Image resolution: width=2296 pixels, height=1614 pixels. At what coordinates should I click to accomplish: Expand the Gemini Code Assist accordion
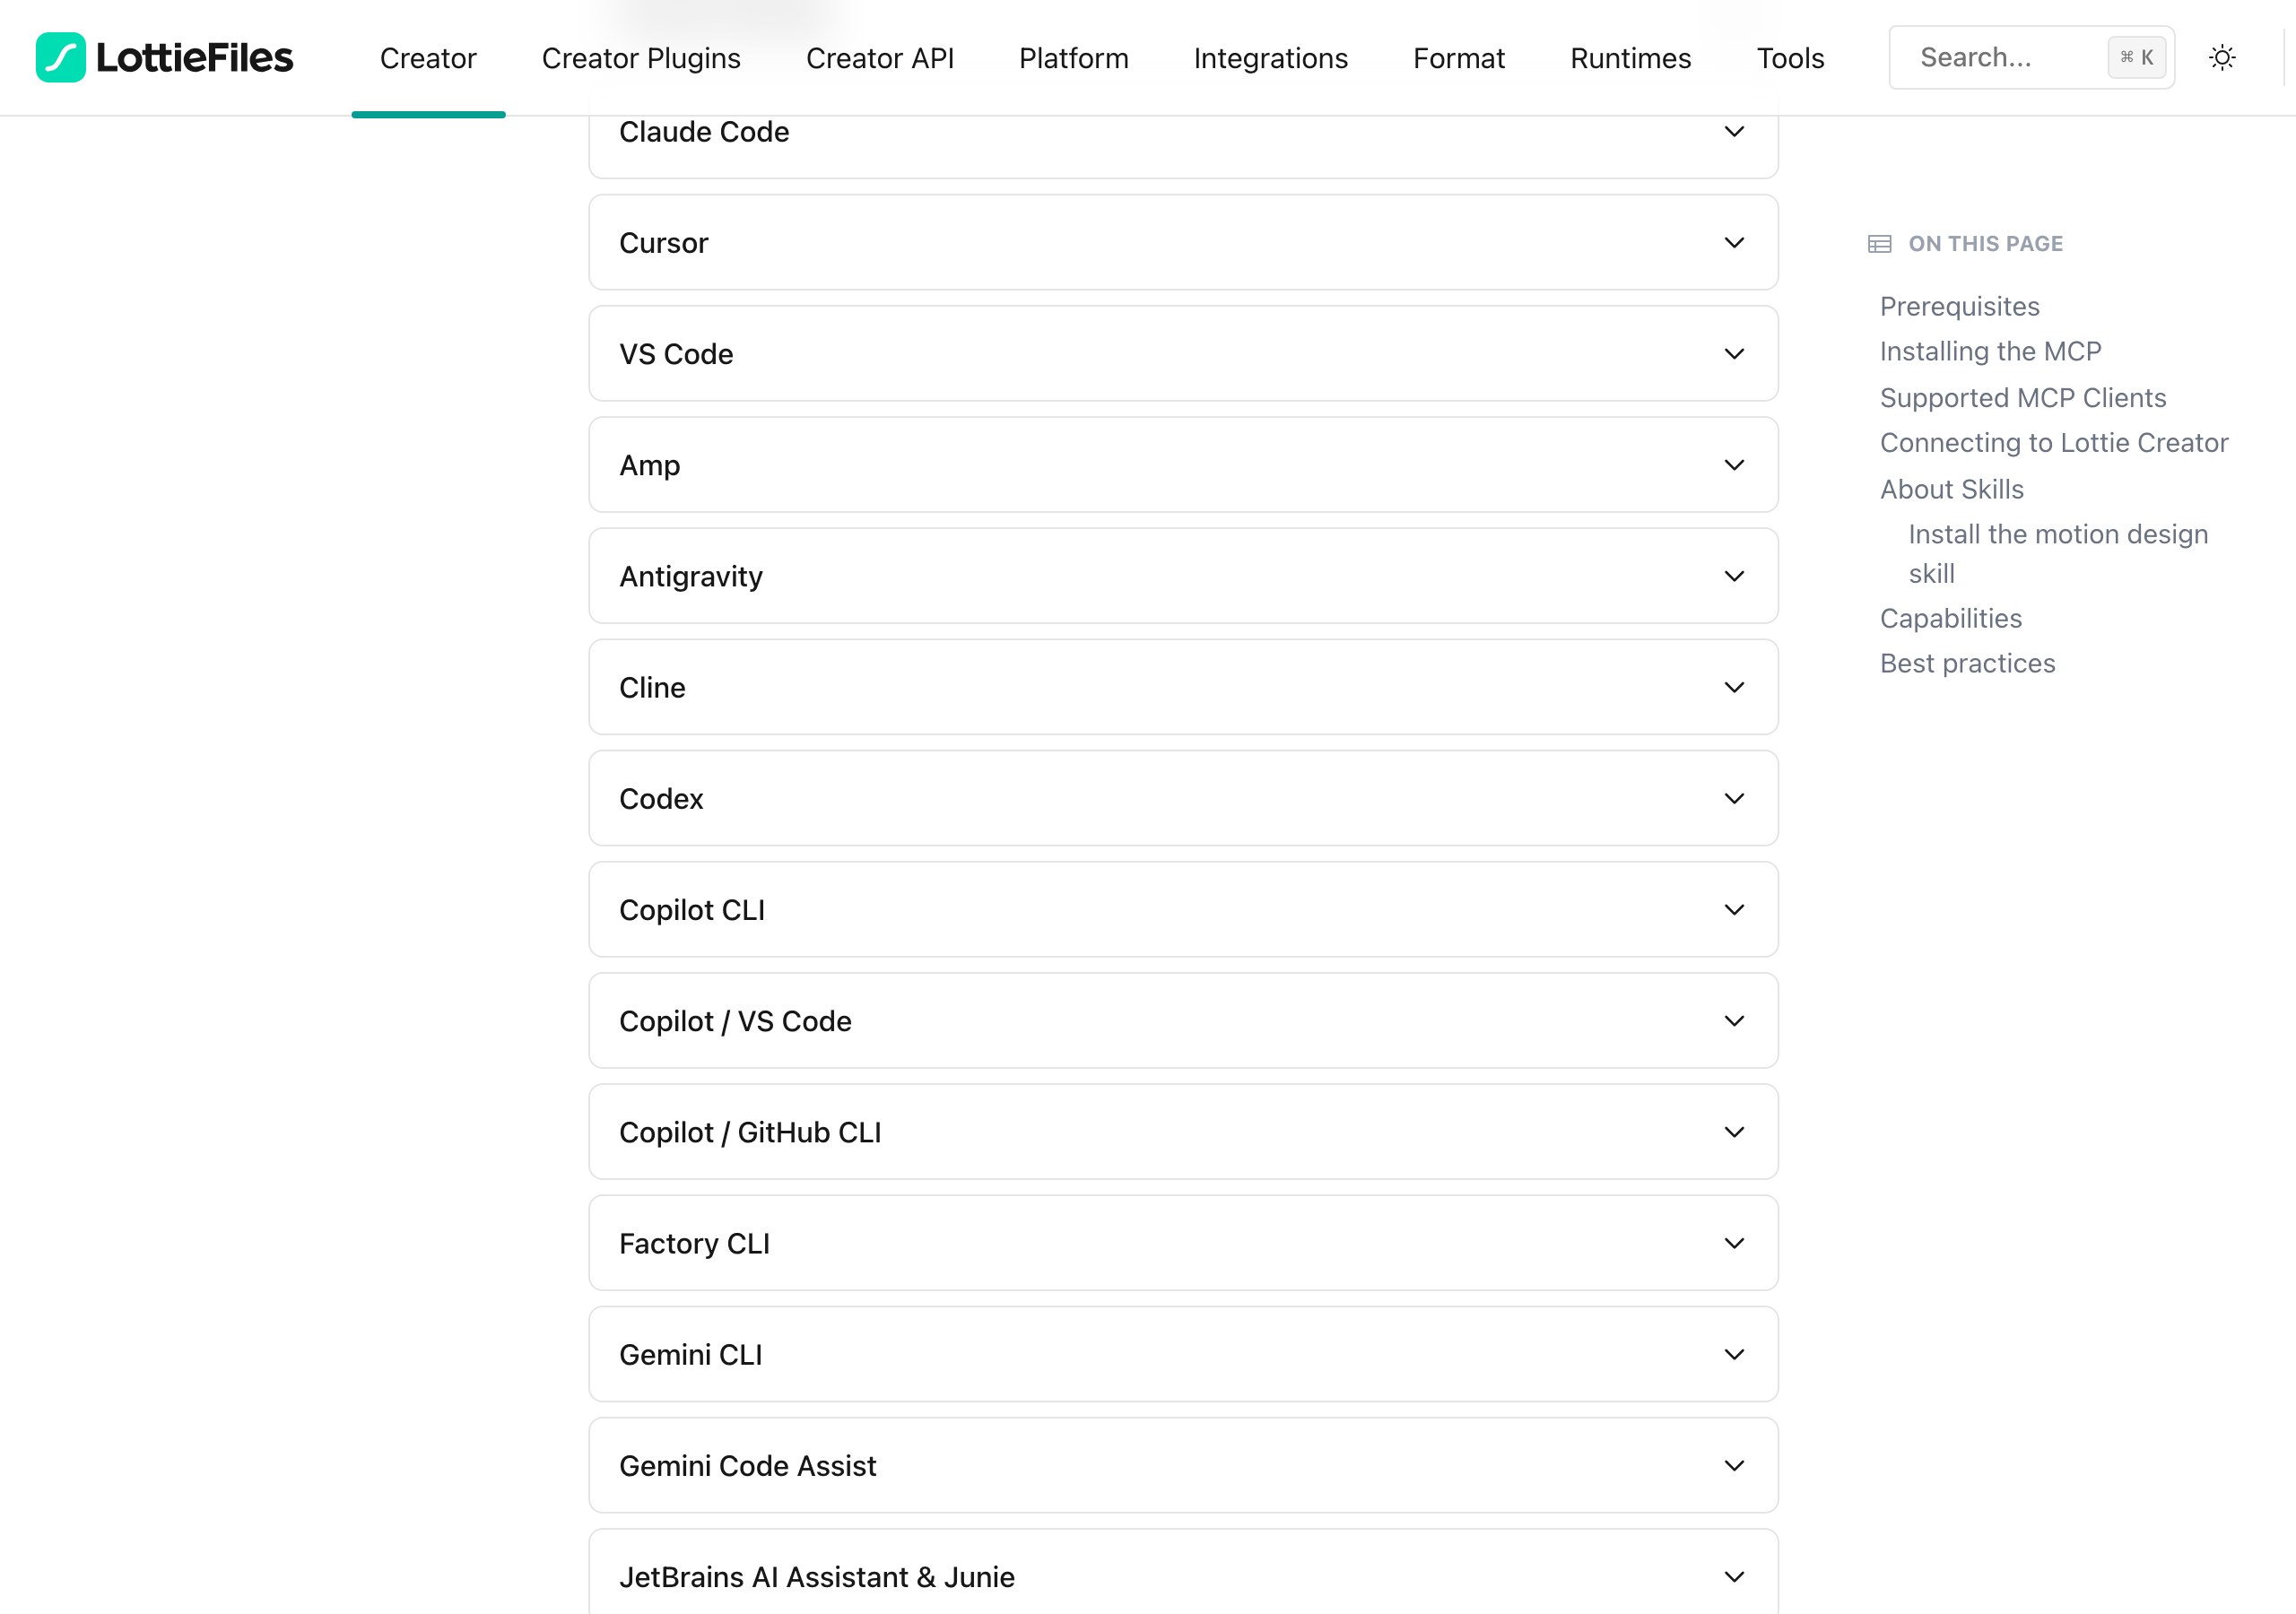point(1184,1465)
